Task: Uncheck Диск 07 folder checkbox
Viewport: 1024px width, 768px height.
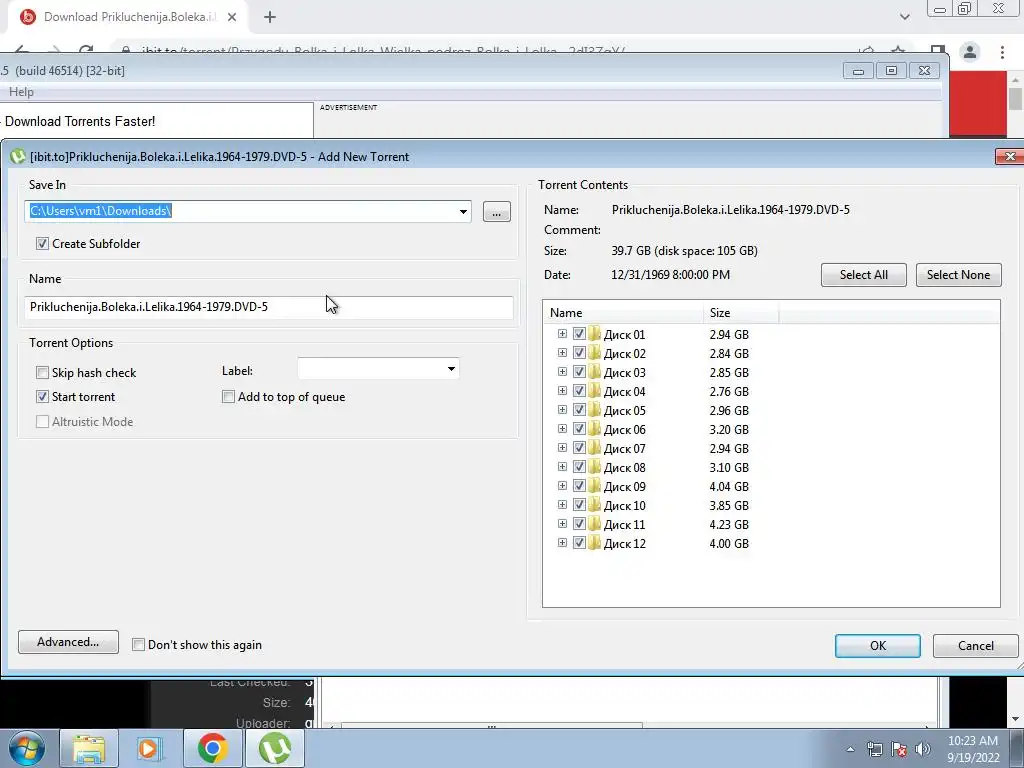Action: point(579,447)
